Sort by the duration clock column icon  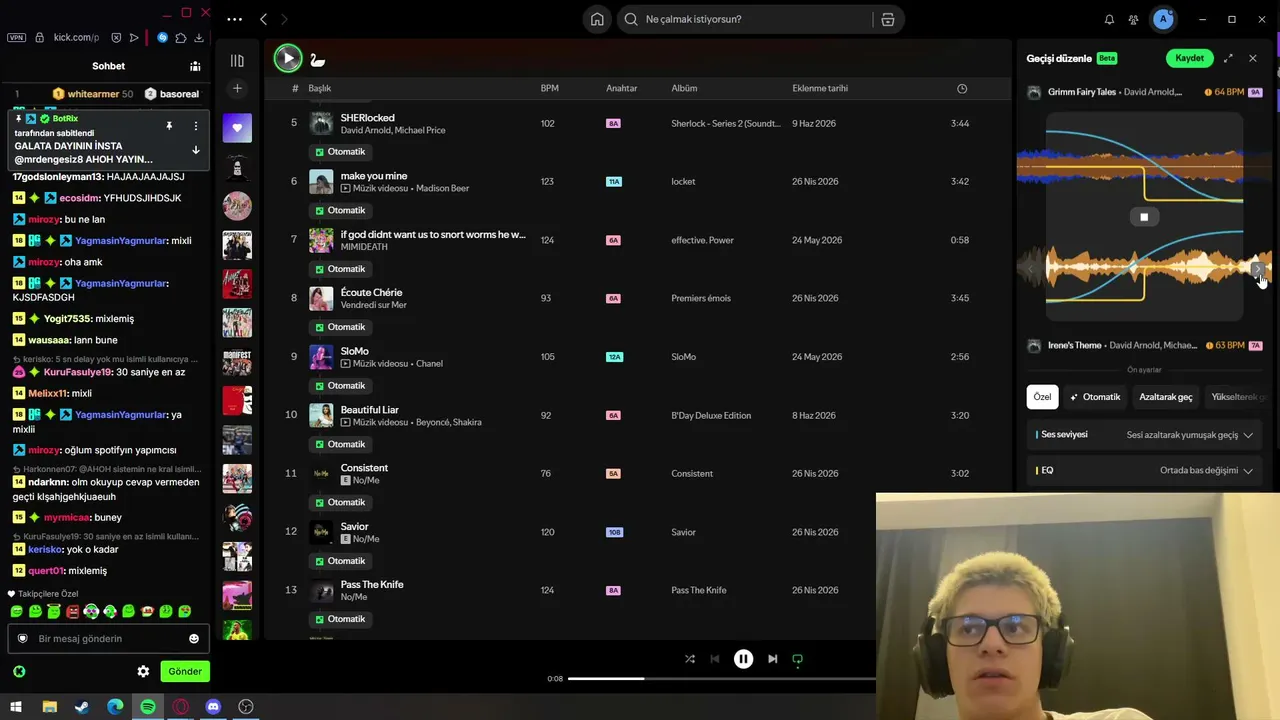pos(962,88)
